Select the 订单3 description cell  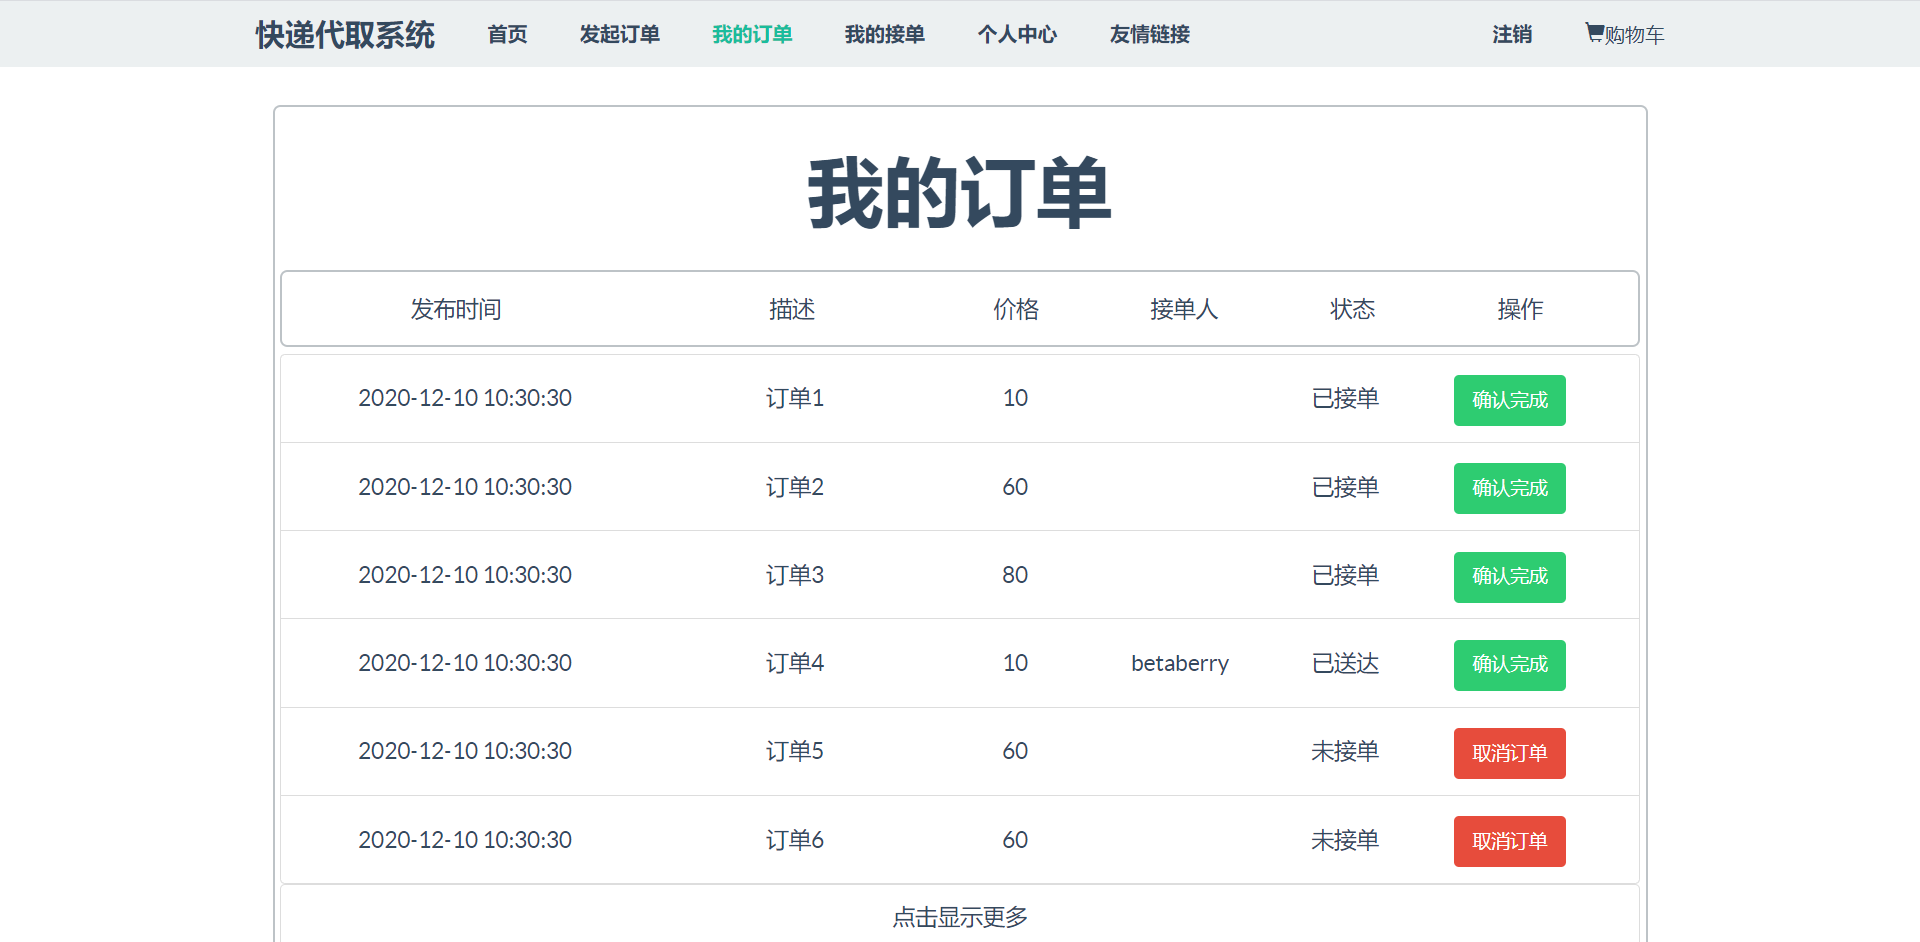795,575
